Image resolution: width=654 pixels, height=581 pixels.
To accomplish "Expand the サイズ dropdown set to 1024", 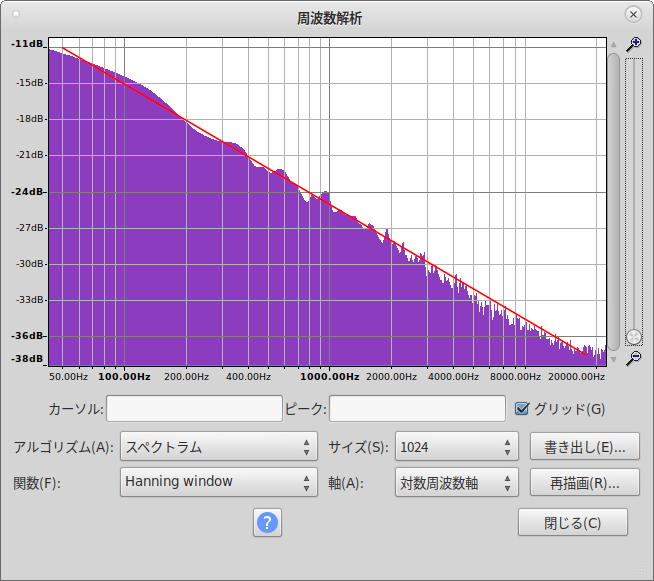I will (x=456, y=446).
